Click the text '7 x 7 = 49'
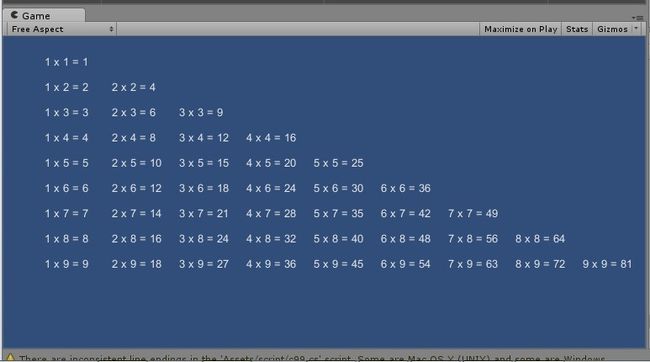 click(473, 214)
